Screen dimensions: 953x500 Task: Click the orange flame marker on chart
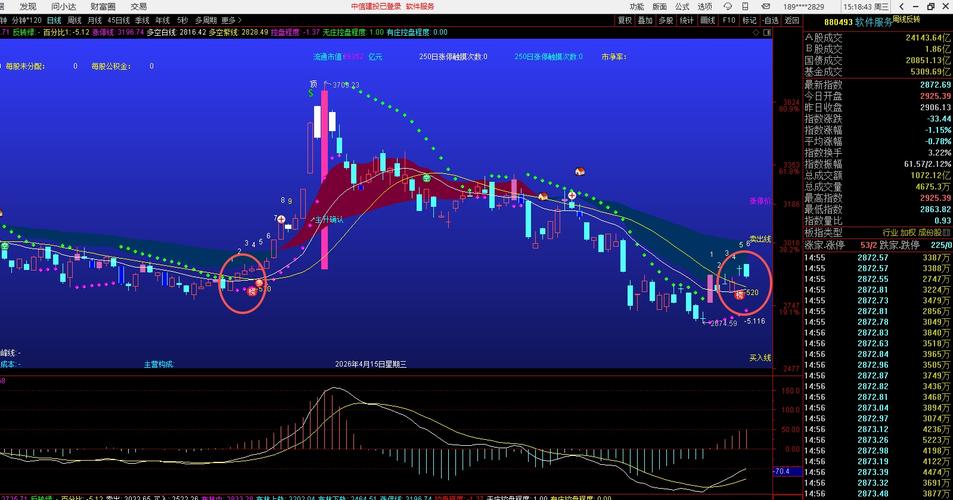[x=543, y=196]
